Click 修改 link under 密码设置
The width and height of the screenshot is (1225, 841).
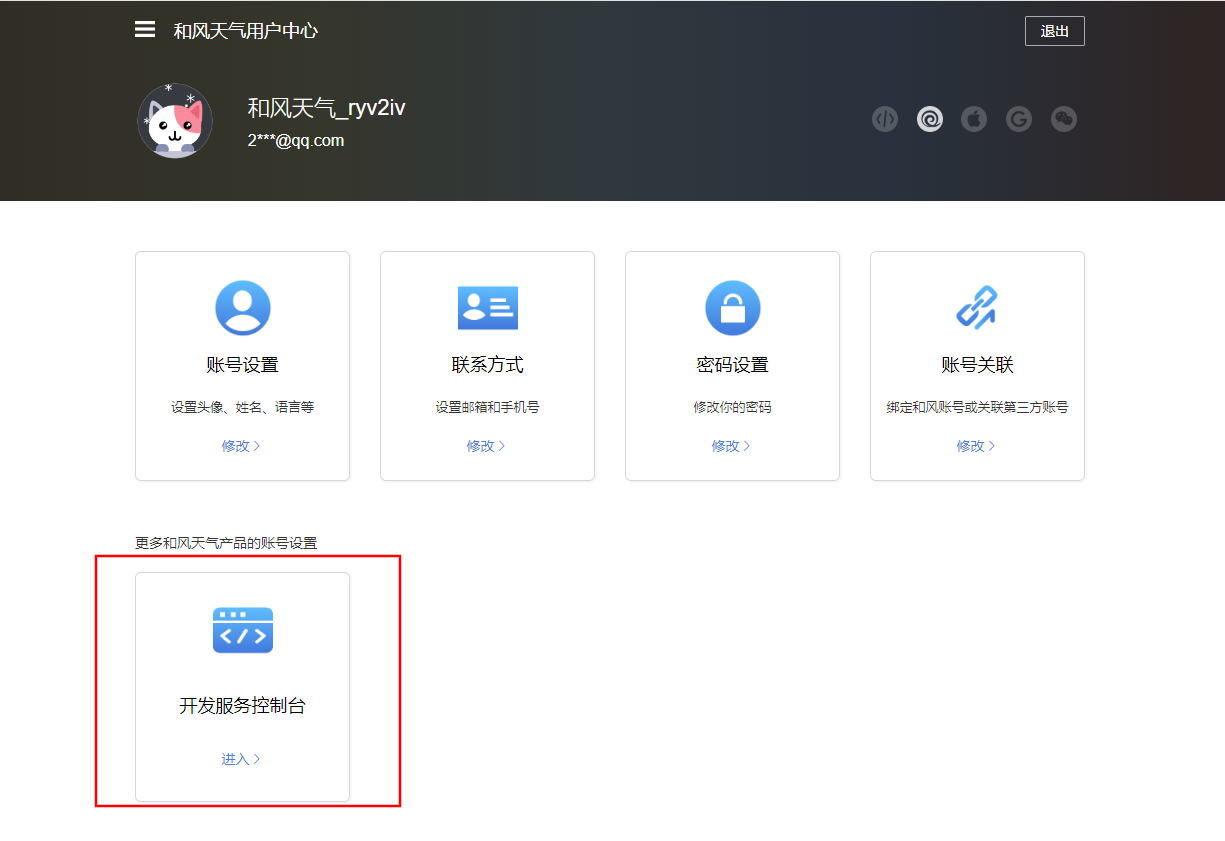731,446
